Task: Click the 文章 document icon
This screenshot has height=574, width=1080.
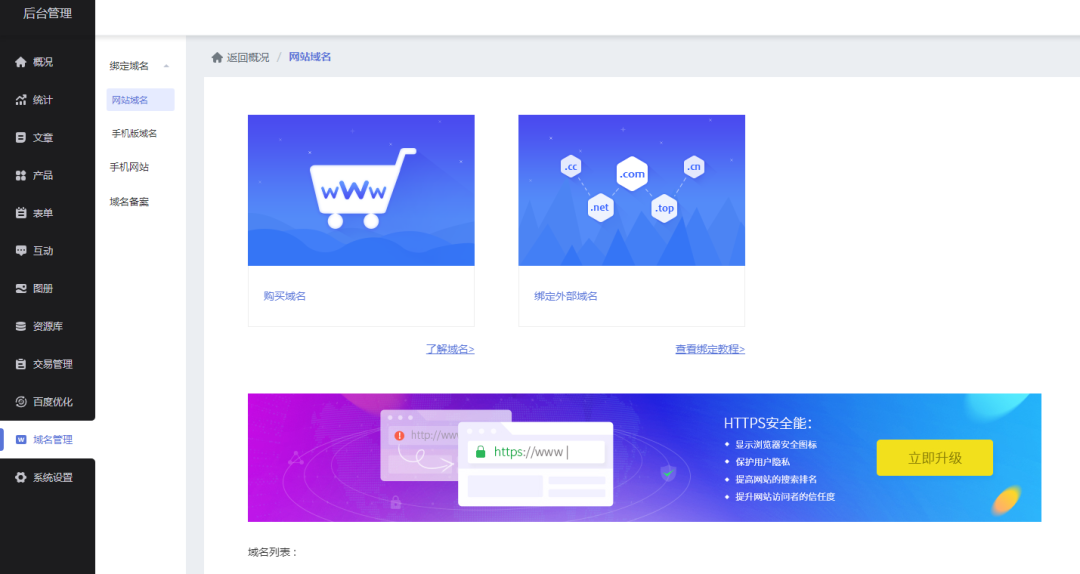Action: coord(21,138)
